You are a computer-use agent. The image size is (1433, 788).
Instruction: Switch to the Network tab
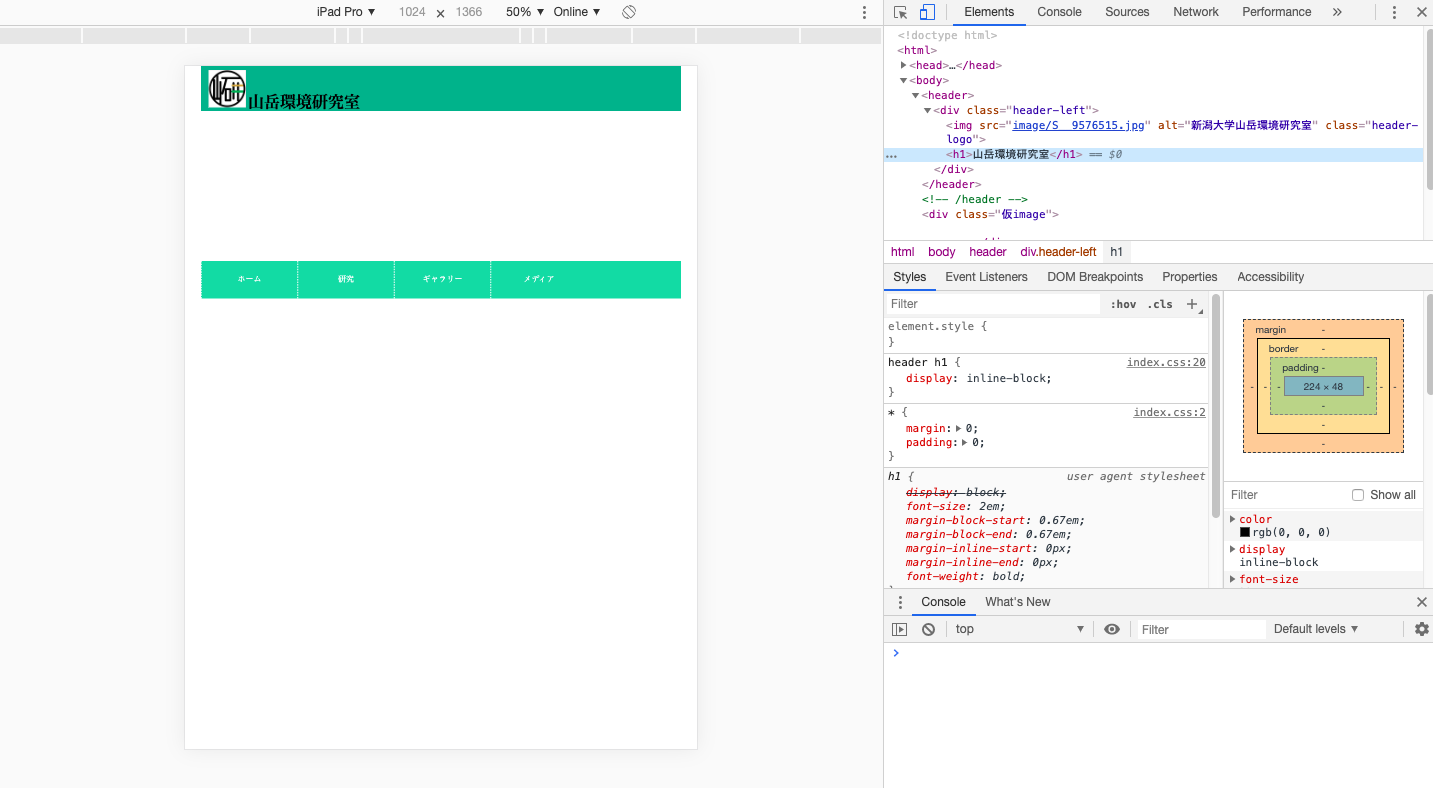click(x=1196, y=12)
